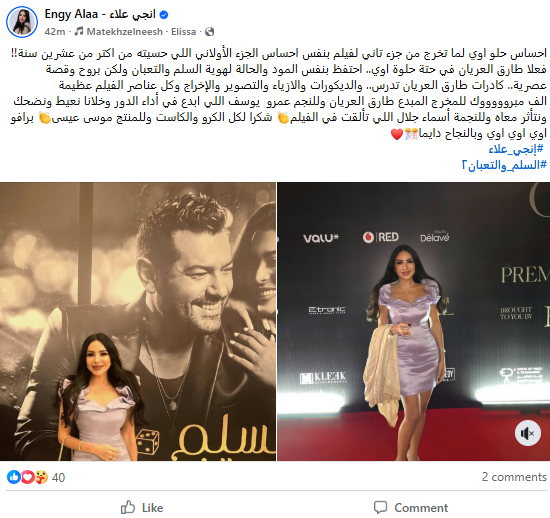Open the Engy Alaa profile name

(100, 14)
